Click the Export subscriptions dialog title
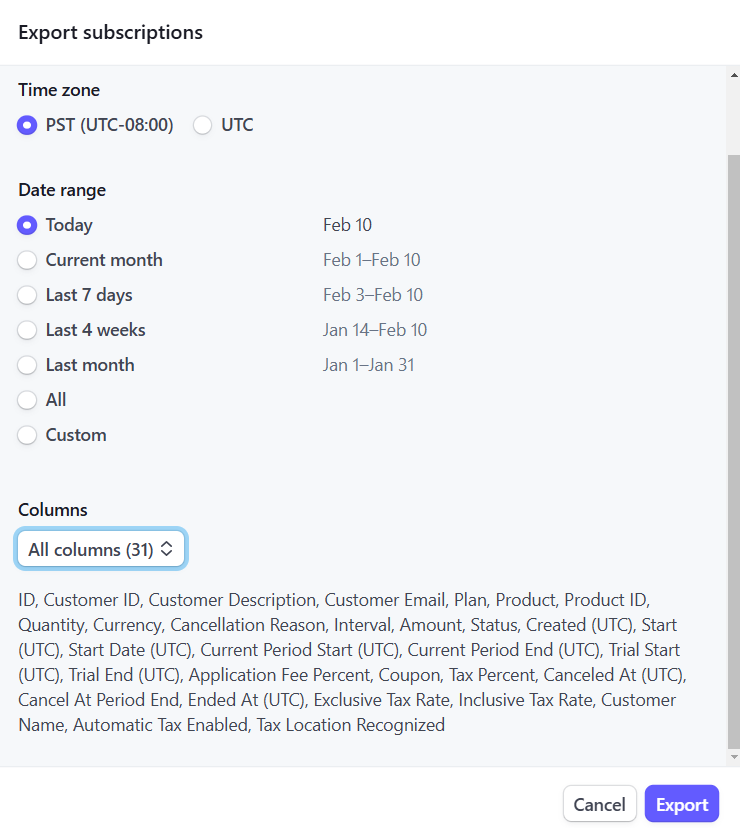The width and height of the screenshot is (740, 828). coord(110,32)
